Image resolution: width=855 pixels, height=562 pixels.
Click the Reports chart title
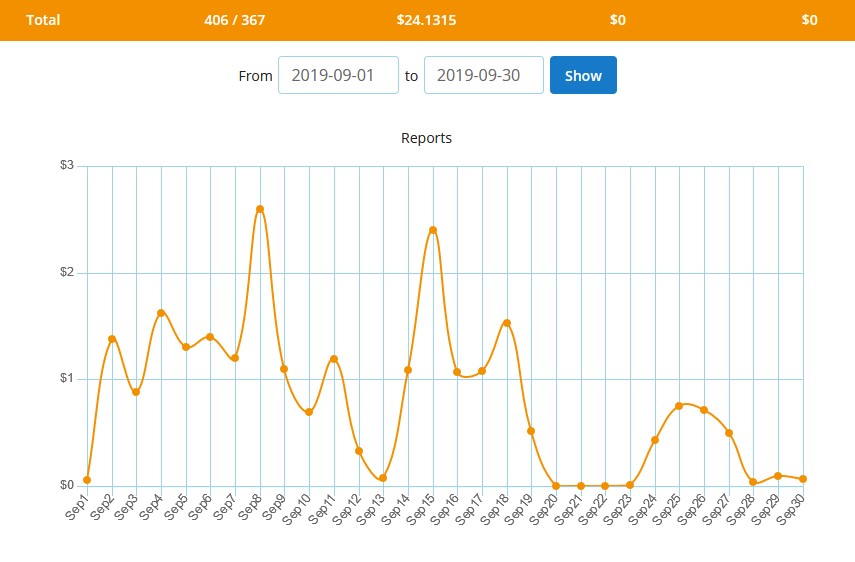point(426,138)
